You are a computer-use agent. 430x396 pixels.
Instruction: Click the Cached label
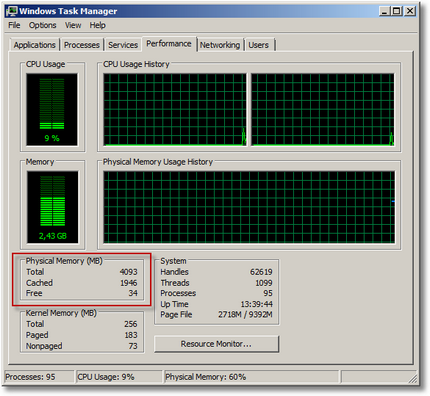(x=39, y=283)
